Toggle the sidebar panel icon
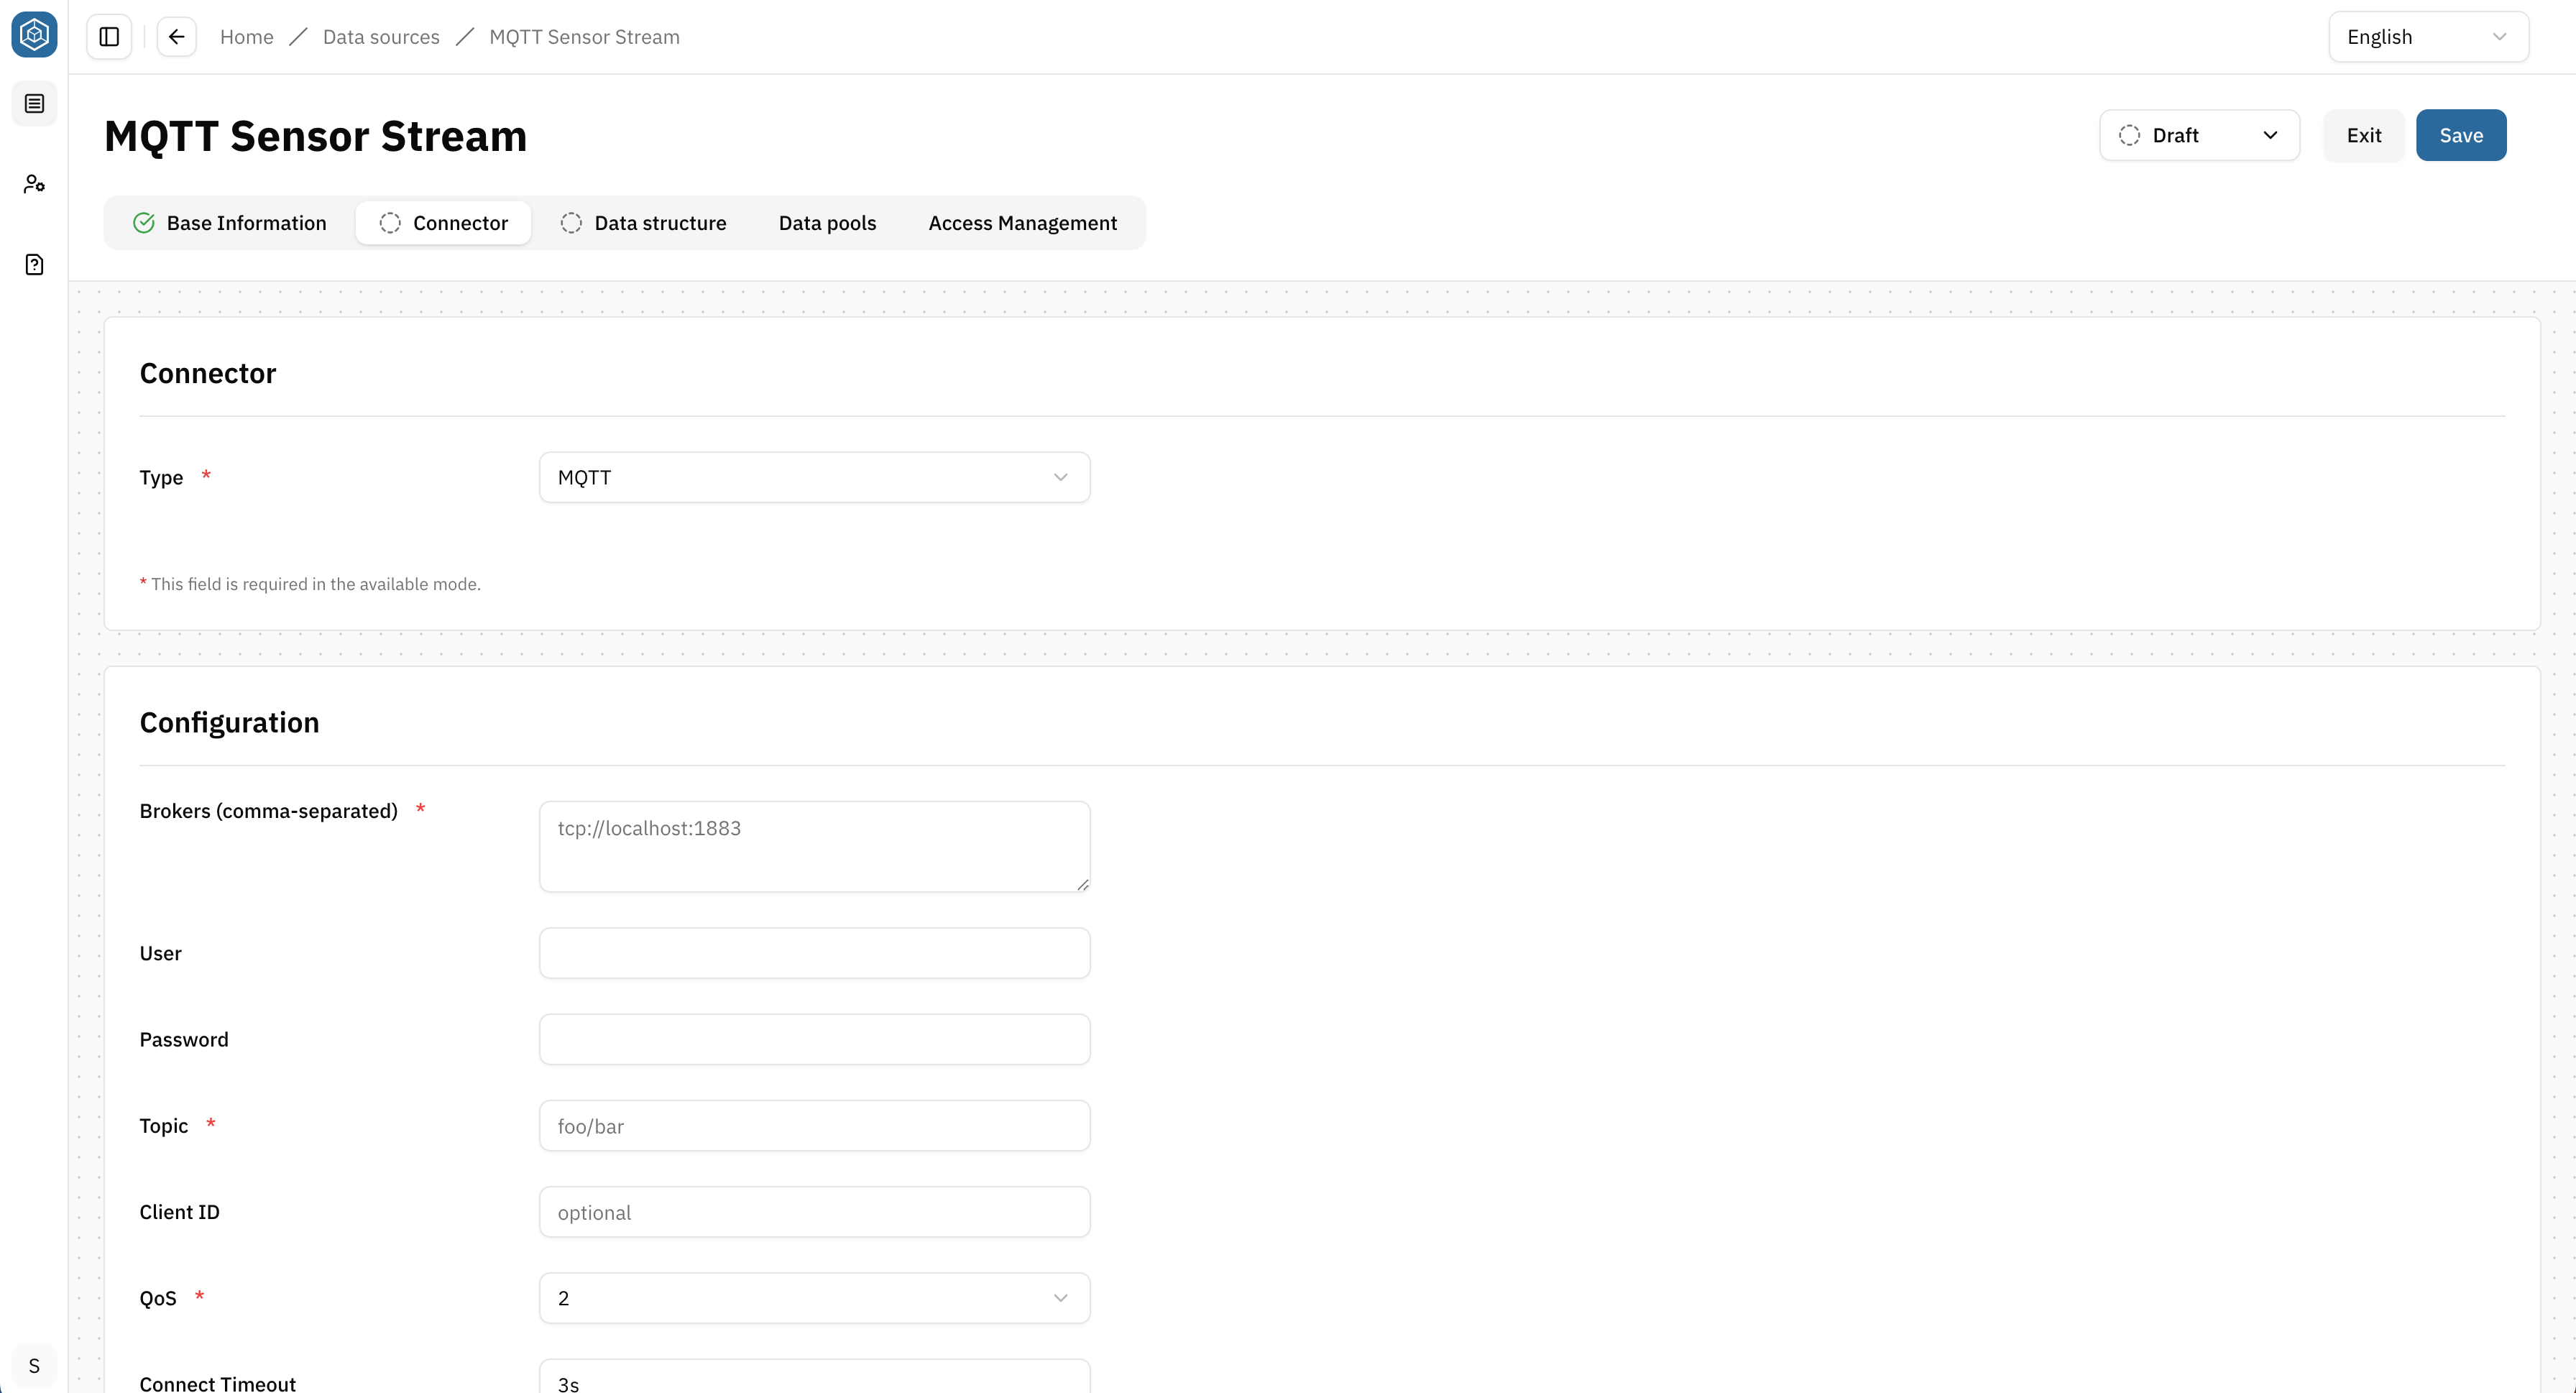 coord(109,37)
